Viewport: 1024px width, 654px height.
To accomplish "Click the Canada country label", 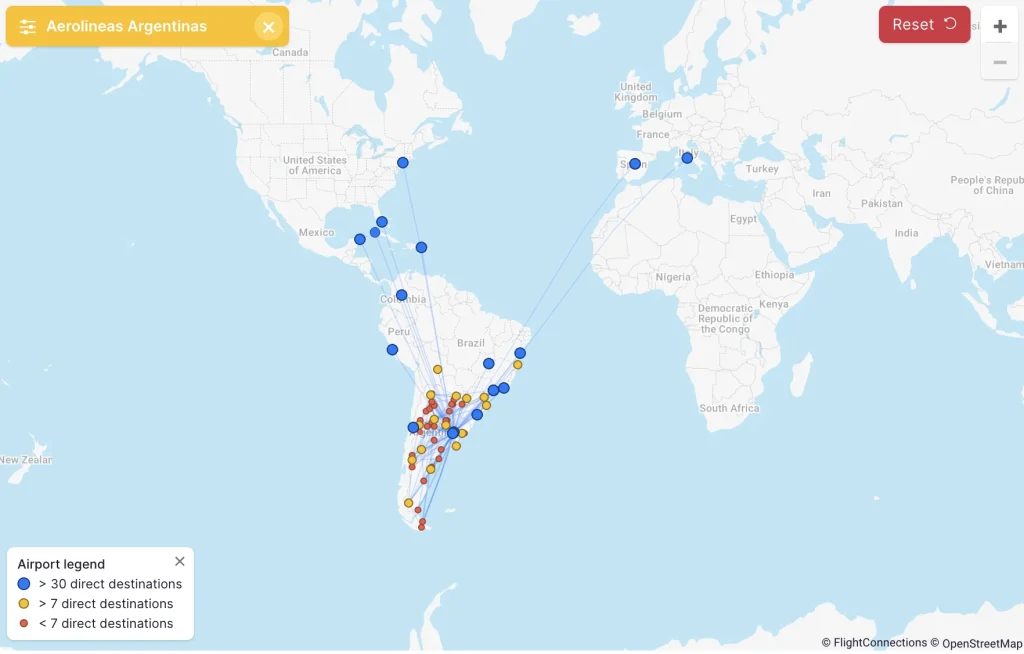I will [290, 52].
